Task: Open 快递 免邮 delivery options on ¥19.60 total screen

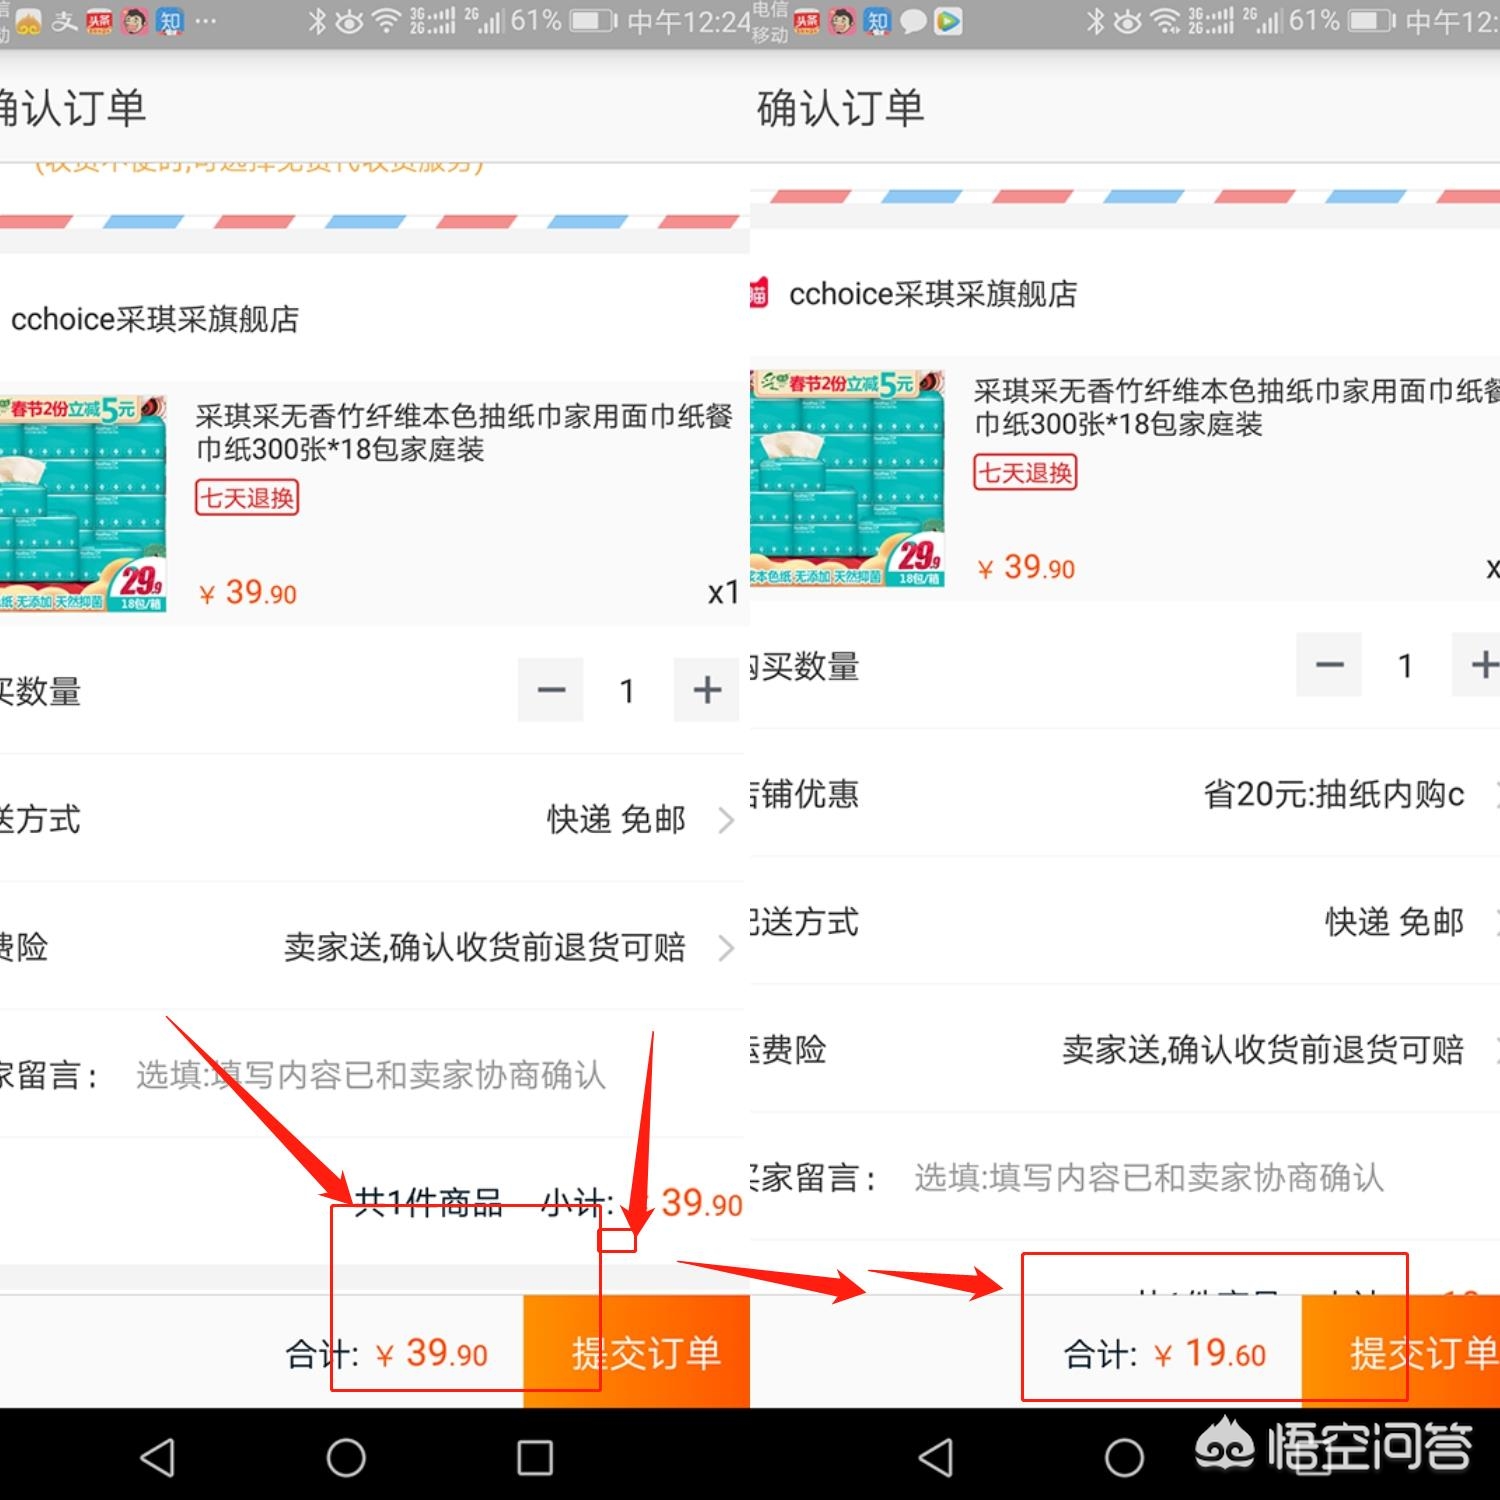Action: click(1125, 922)
